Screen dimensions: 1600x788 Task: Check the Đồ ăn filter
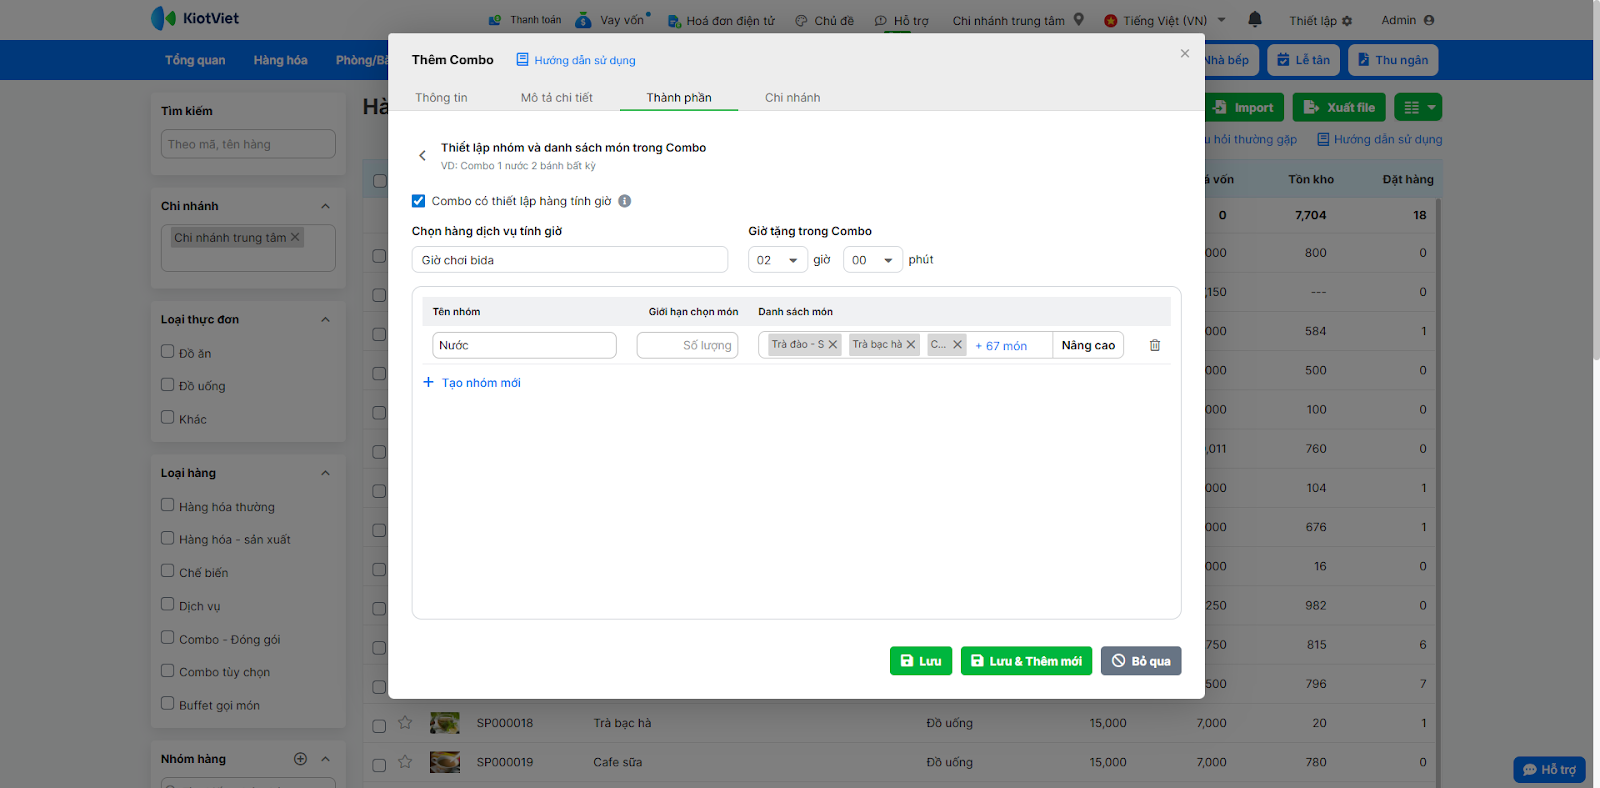pyautogui.click(x=168, y=352)
